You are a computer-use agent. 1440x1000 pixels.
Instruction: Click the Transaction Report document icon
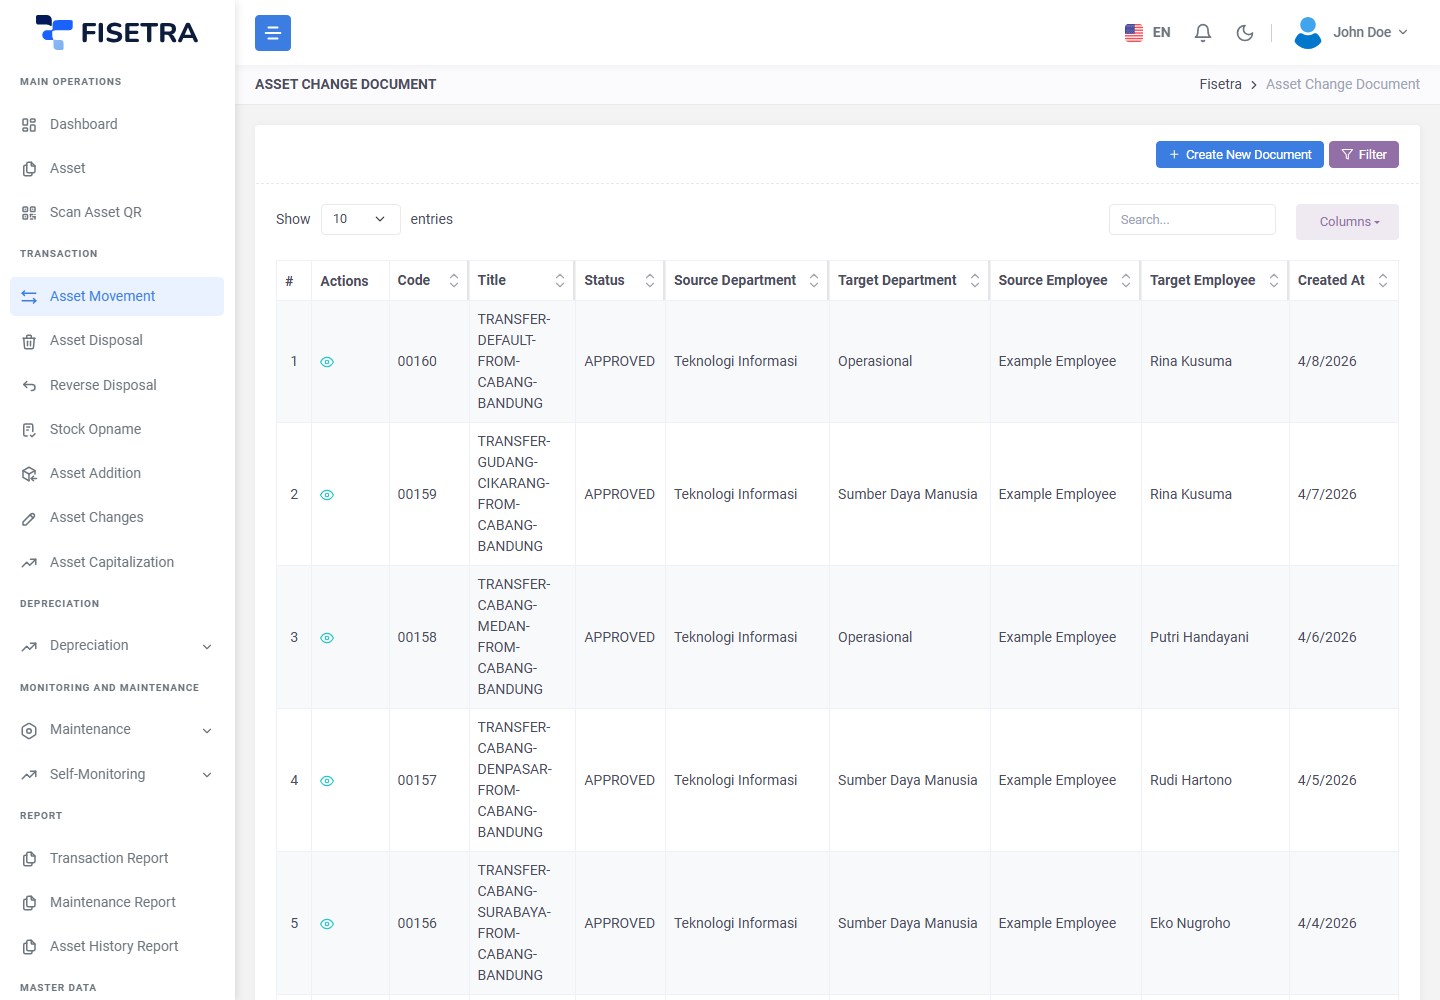coord(29,859)
